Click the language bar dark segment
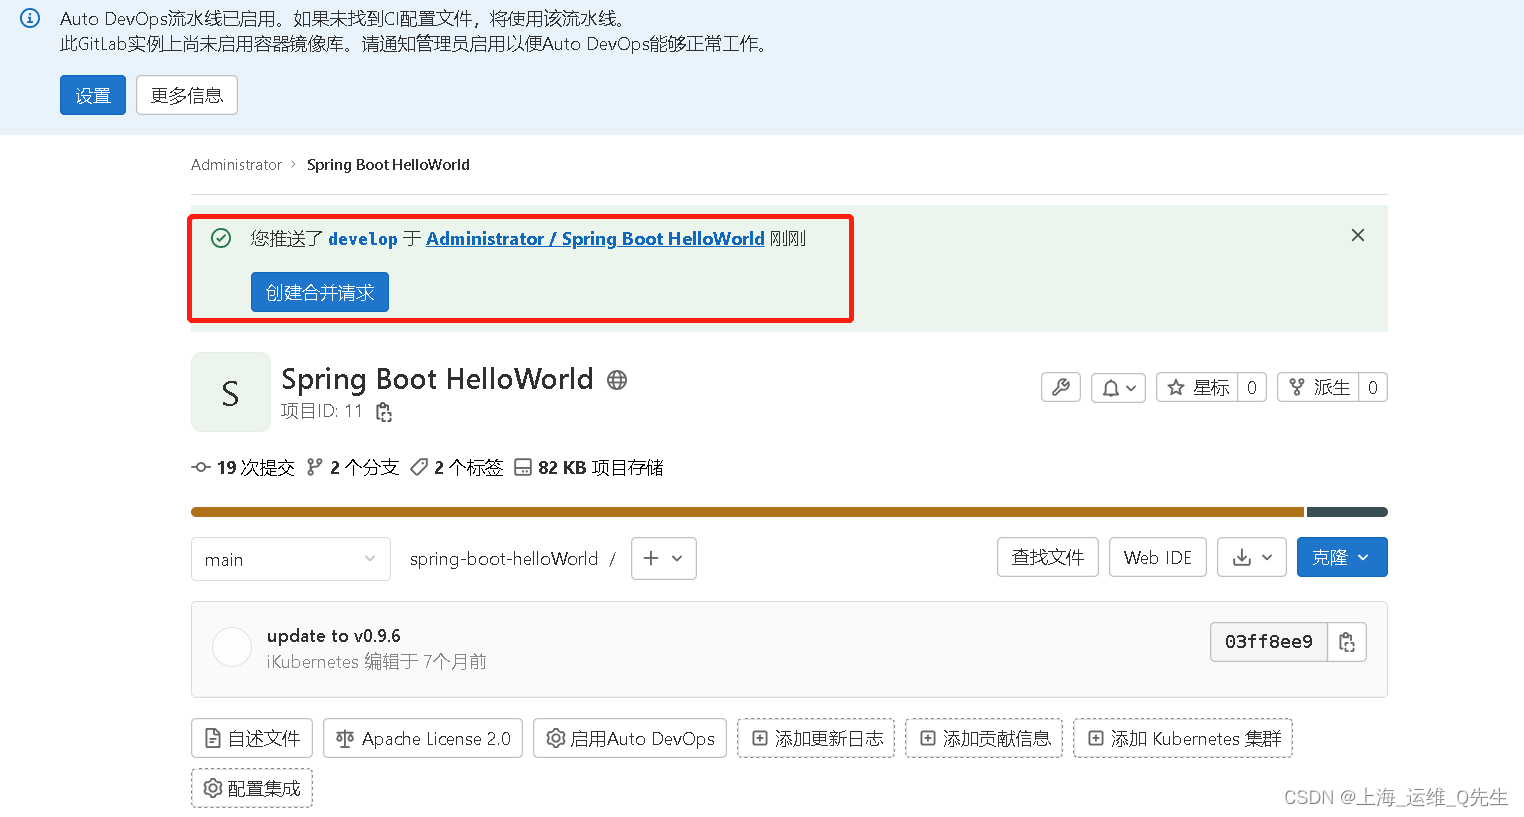This screenshot has width=1524, height=817. (1347, 512)
